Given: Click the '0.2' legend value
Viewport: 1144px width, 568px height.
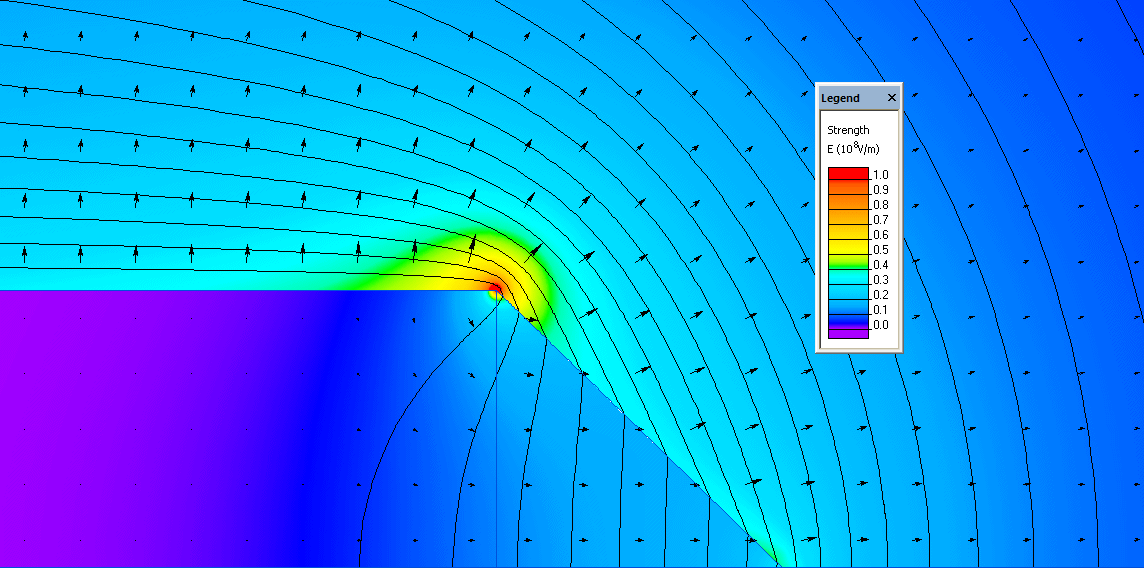Looking at the screenshot, I should point(881,295).
